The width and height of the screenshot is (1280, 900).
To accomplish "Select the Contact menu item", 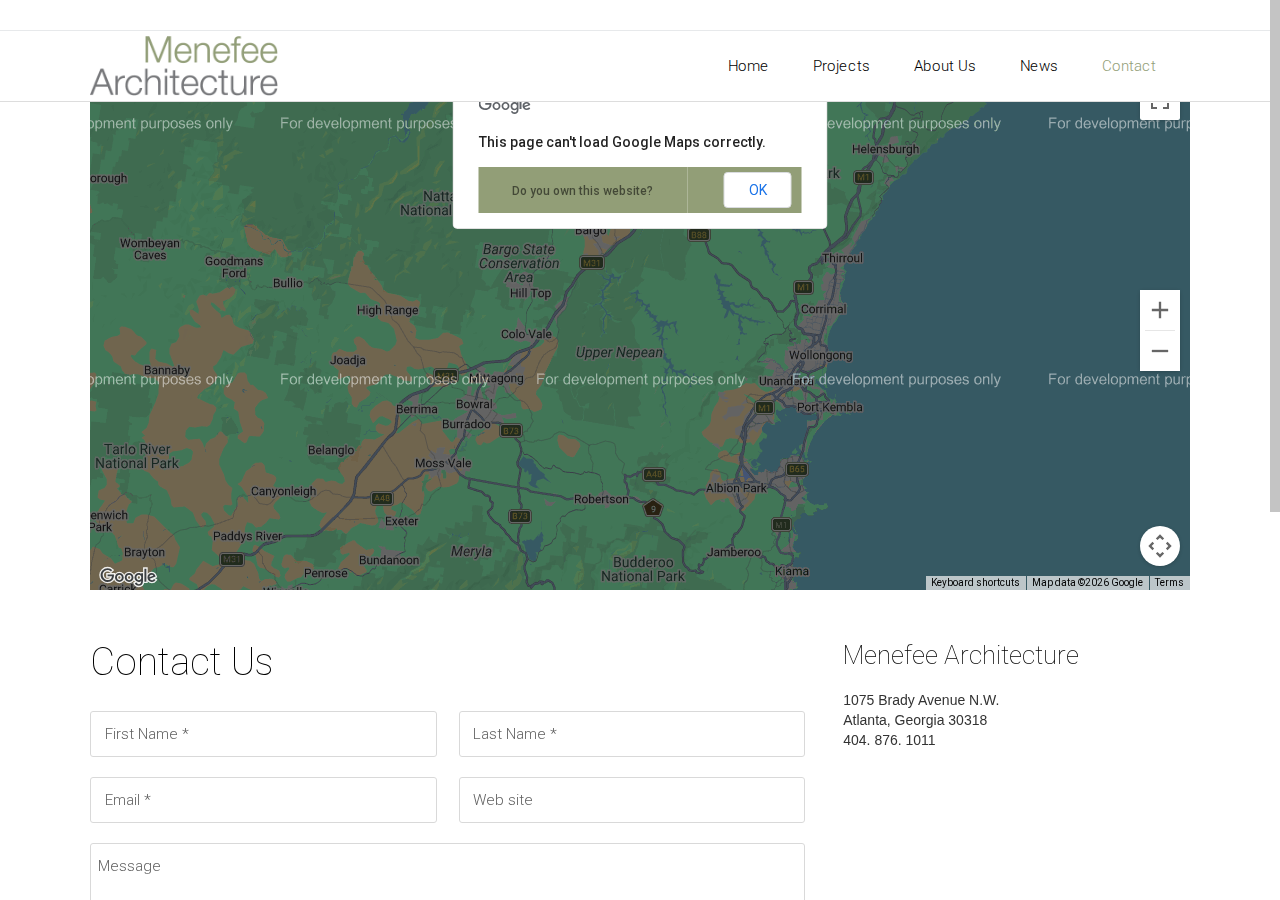I will tap(1129, 66).
